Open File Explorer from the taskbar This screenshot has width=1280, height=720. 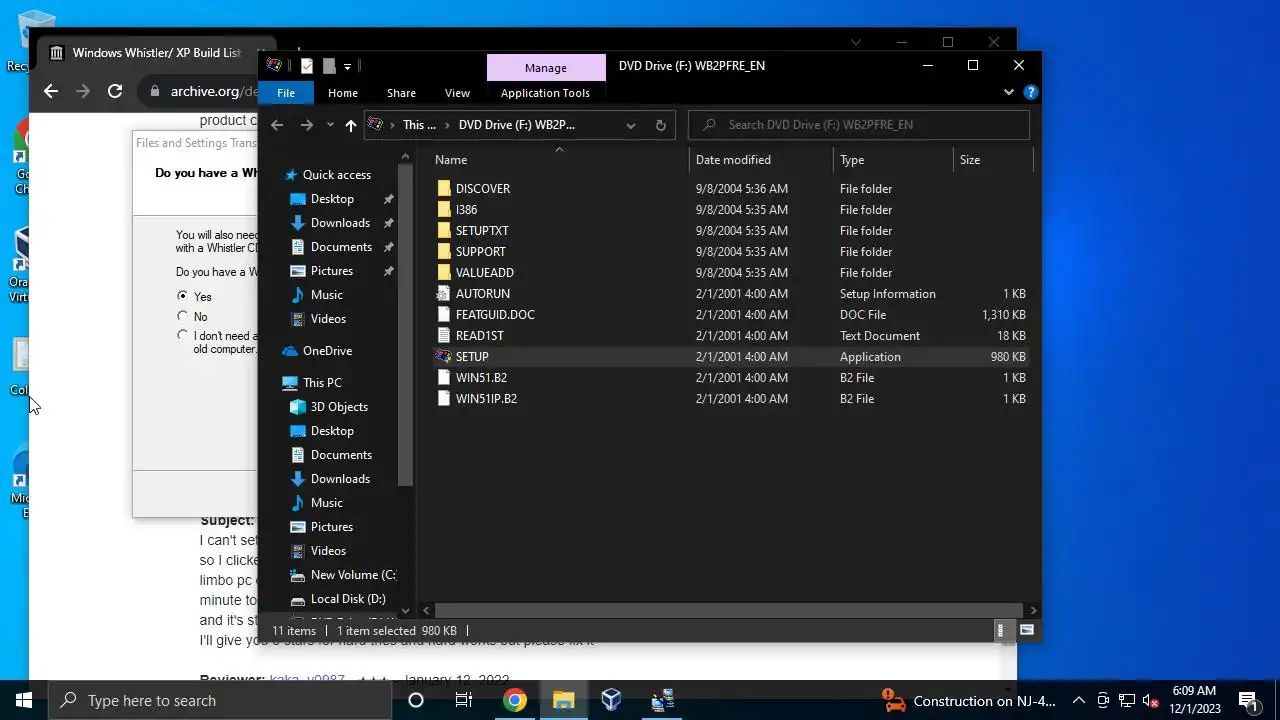564,700
